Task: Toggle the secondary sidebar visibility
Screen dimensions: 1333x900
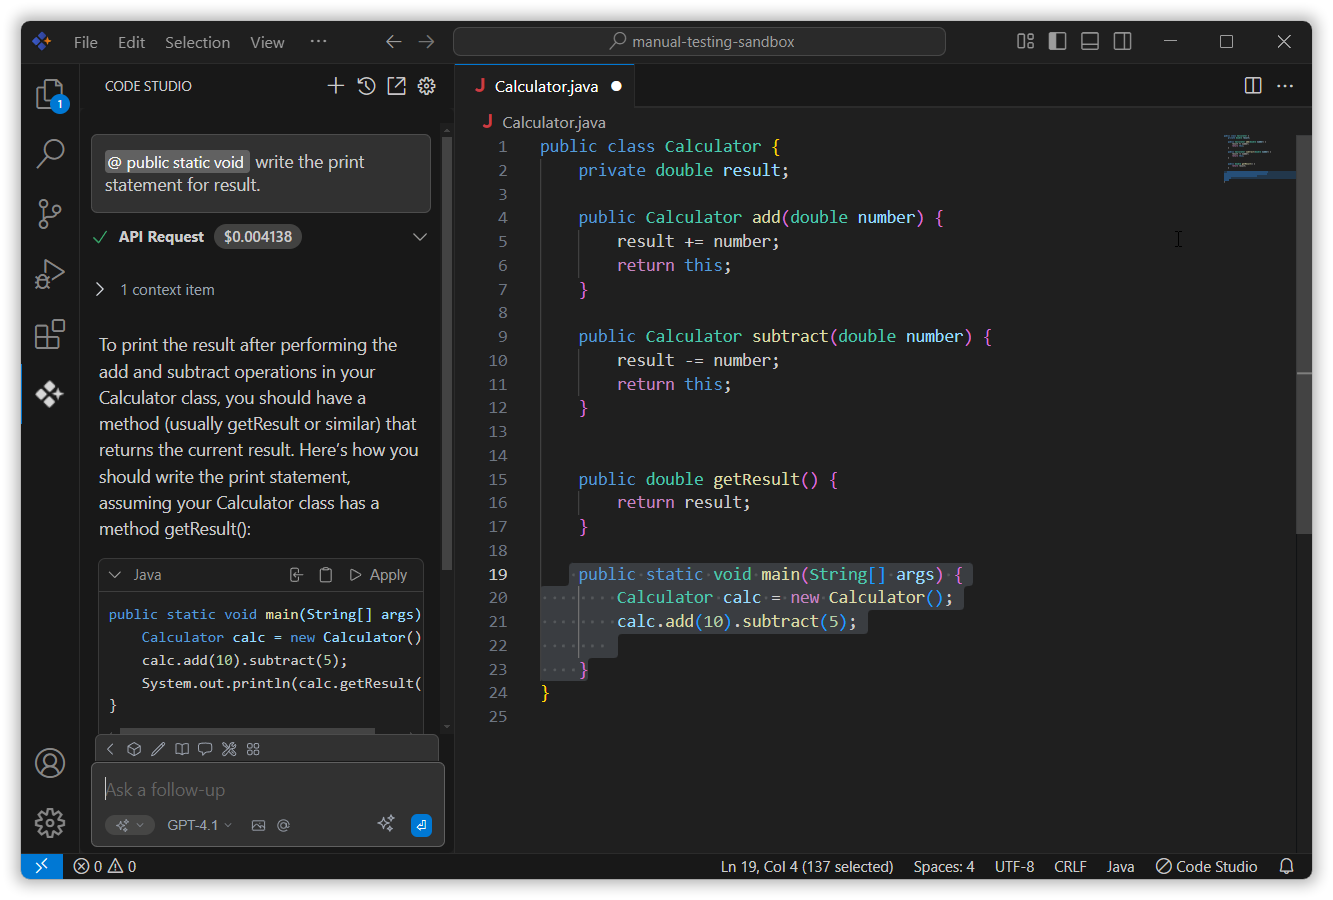Action: 1123,41
